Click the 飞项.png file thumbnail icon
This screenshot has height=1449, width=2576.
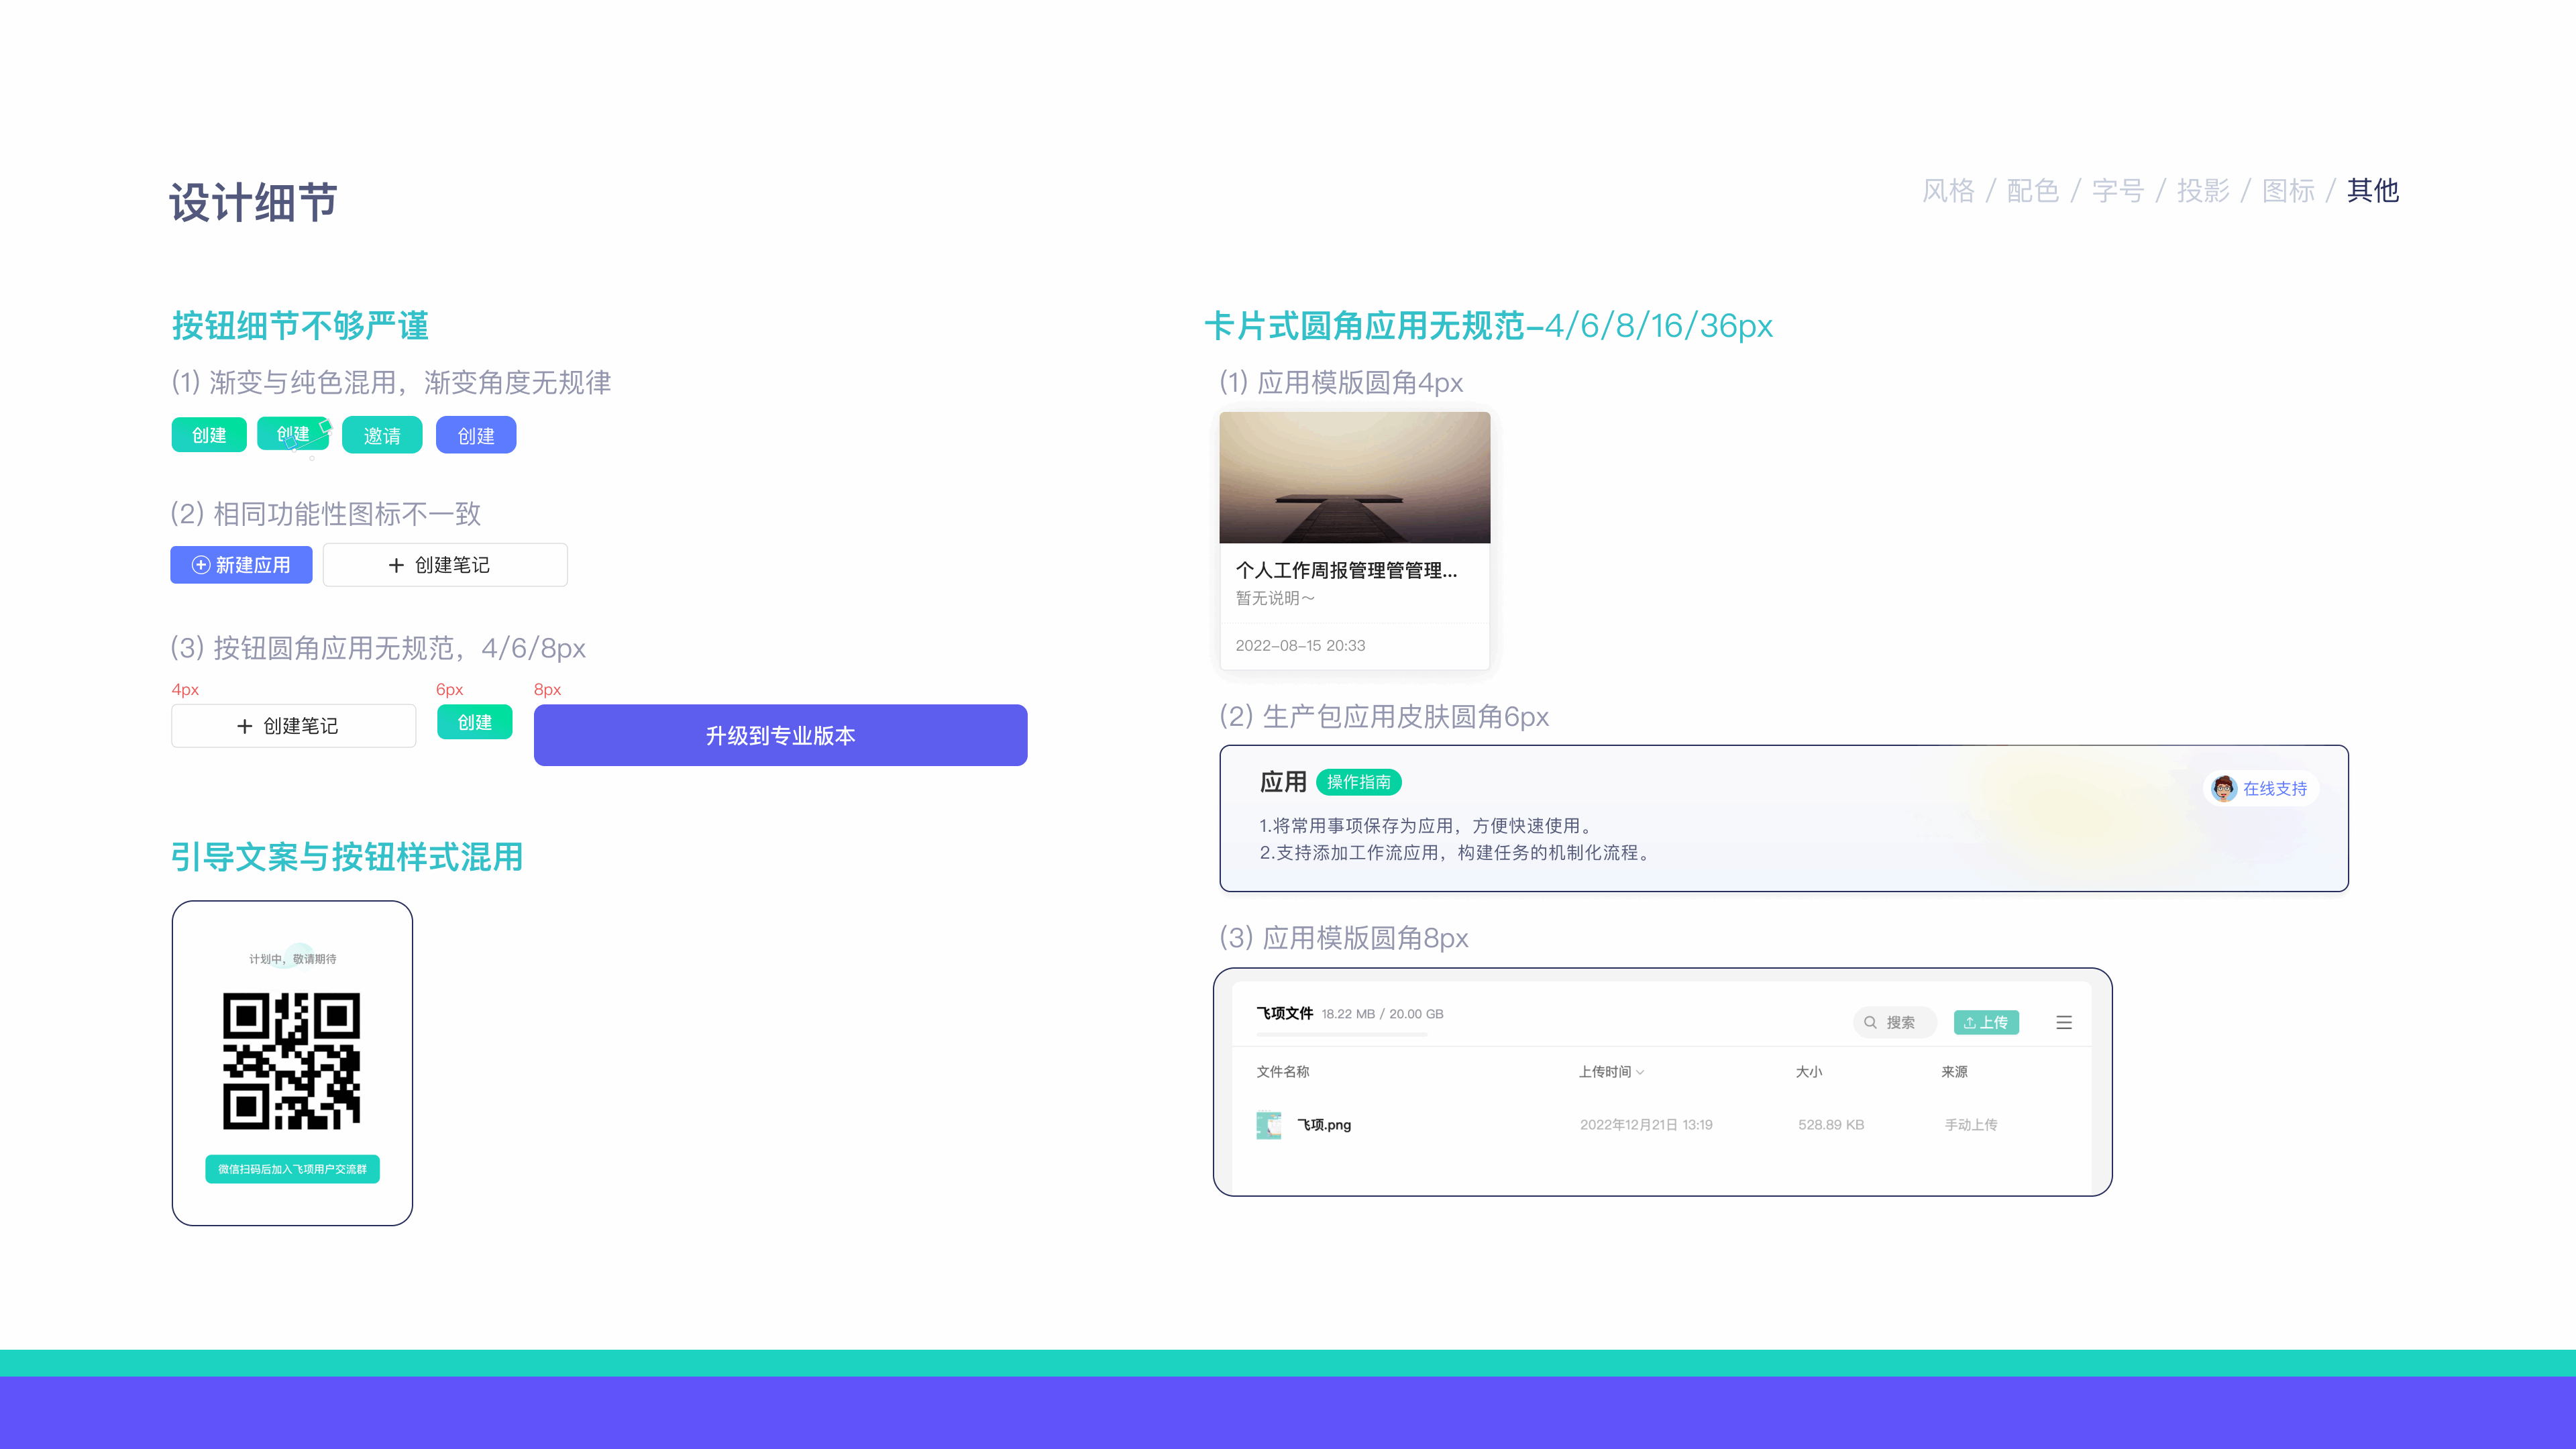coord(1268,1124)
